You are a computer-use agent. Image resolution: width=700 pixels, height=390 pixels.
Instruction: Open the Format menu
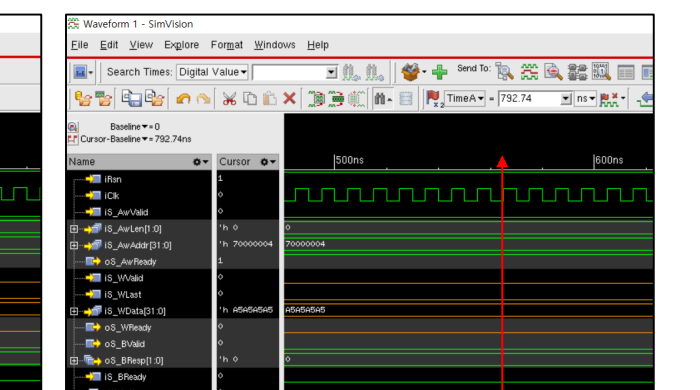click(x=227, y=45)
